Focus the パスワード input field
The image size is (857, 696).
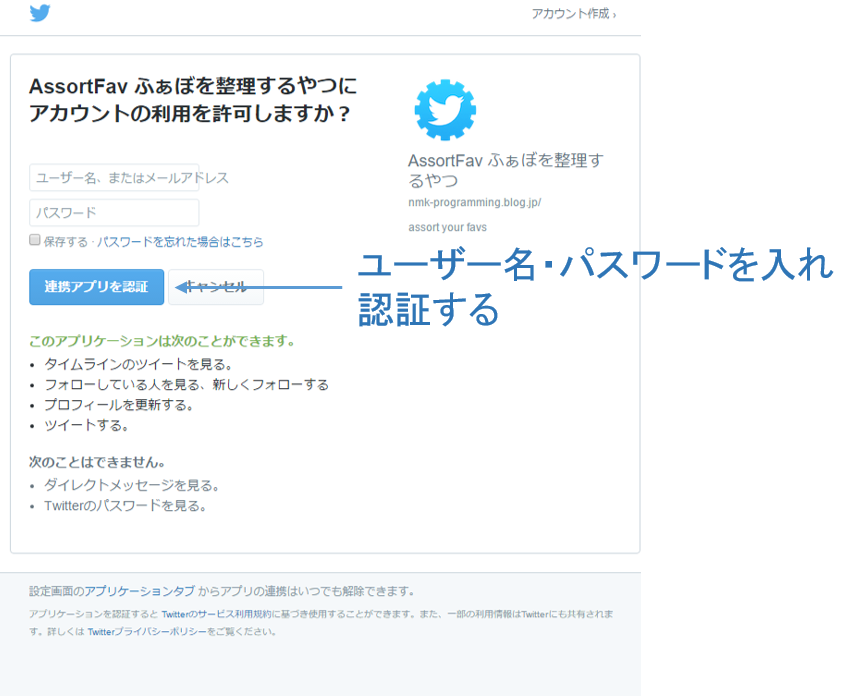pyautogui.click(x=114, y=213)
